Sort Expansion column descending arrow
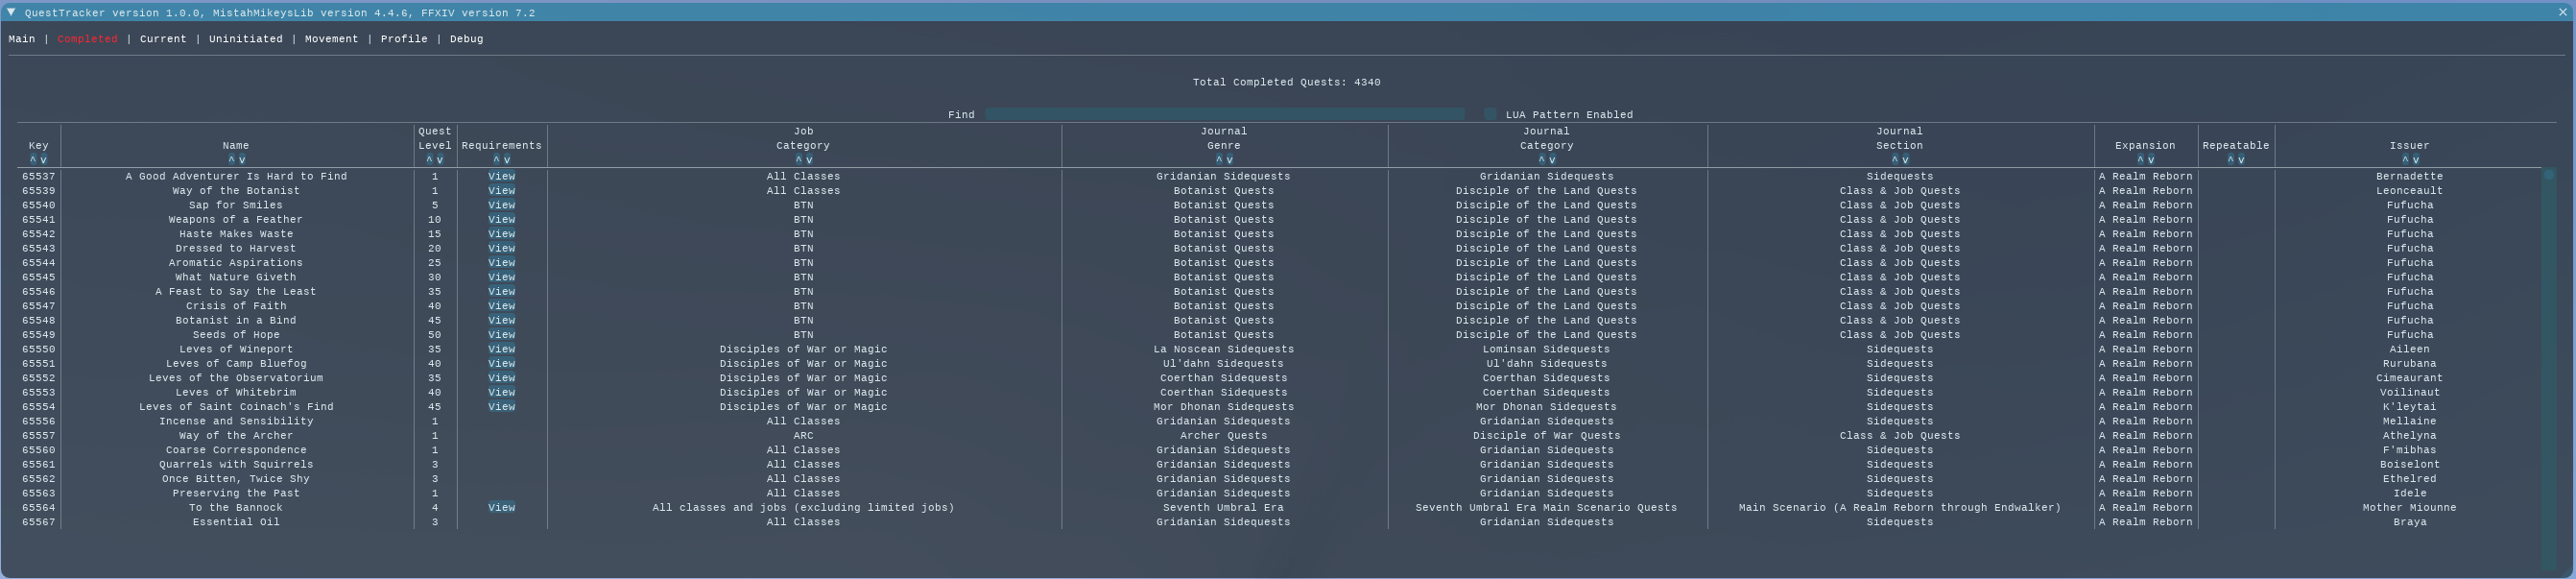Viewport: 2576px width, 579px height. [2151, 160]
